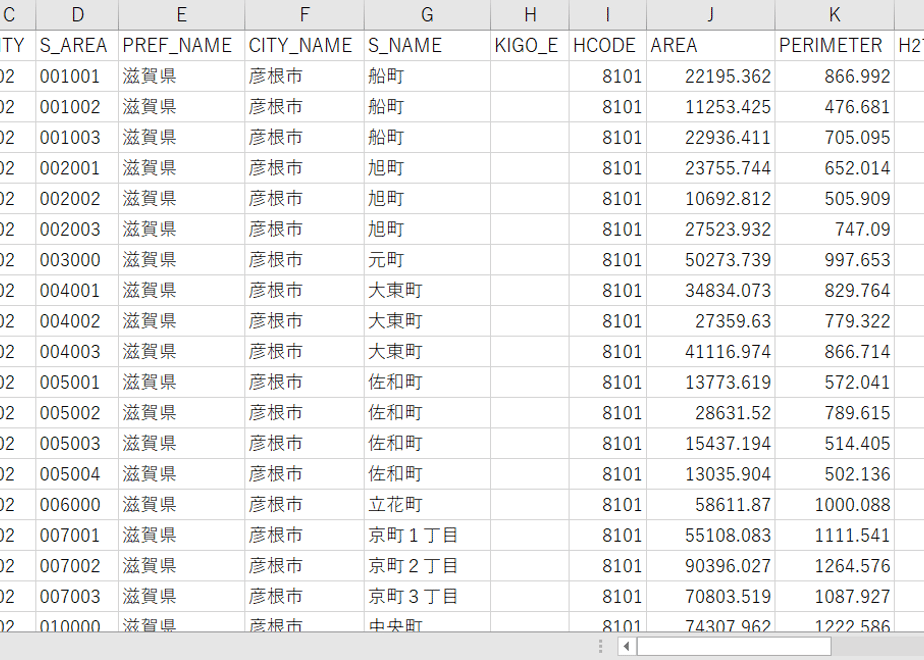Image resolution: width=924 pixels, height=660 pixels.
Task: Select cell with S_AREA 007003
Action: pos(77,597)
